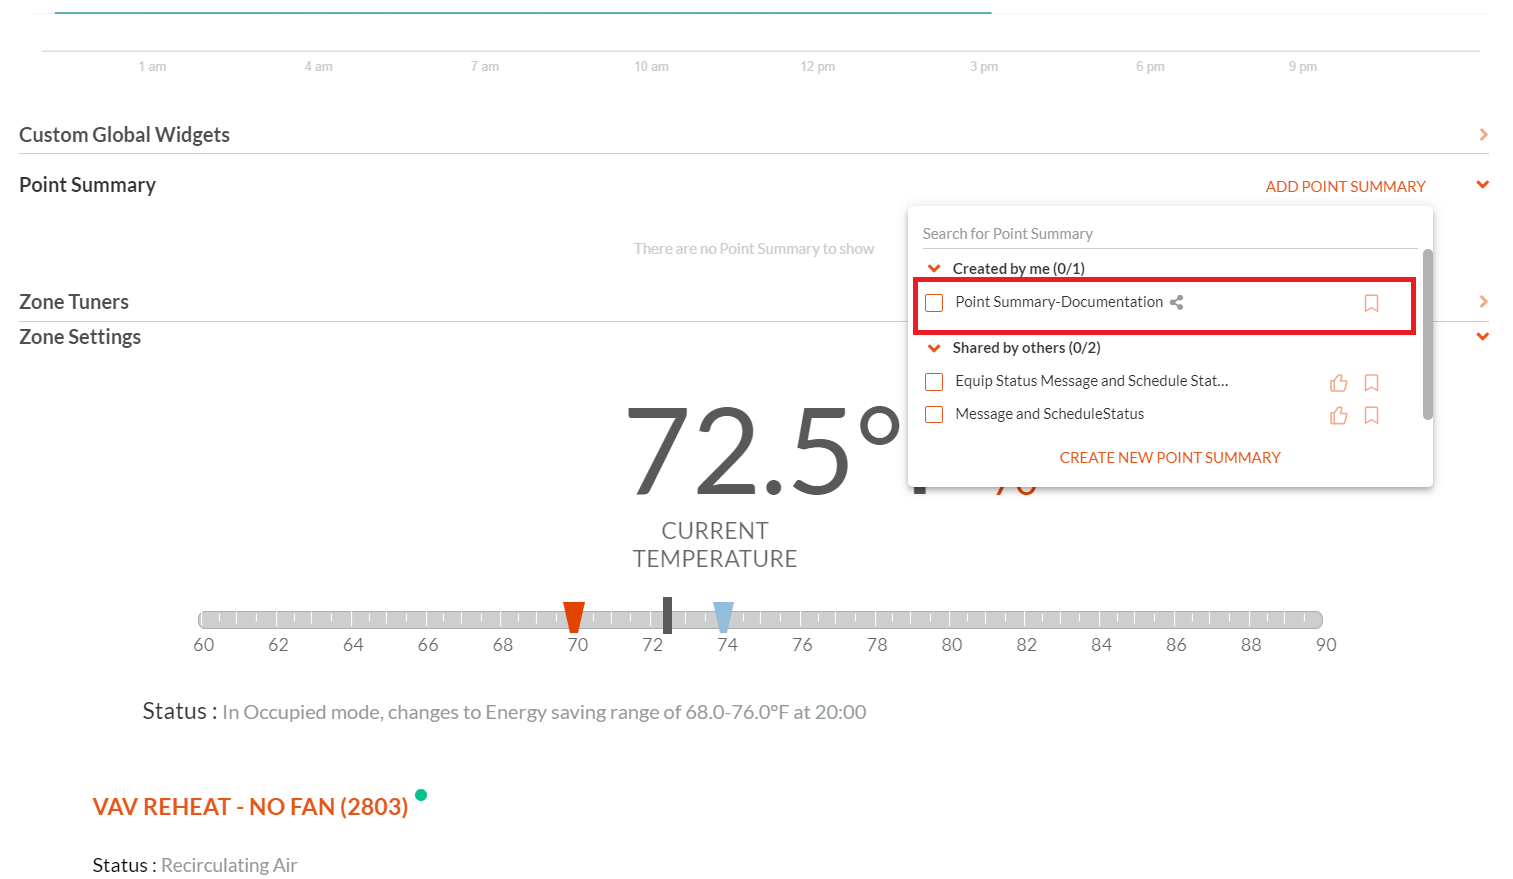Collapse the Created by me group
This screenshot has width=1513, height=879.
(x=934, y=268)
